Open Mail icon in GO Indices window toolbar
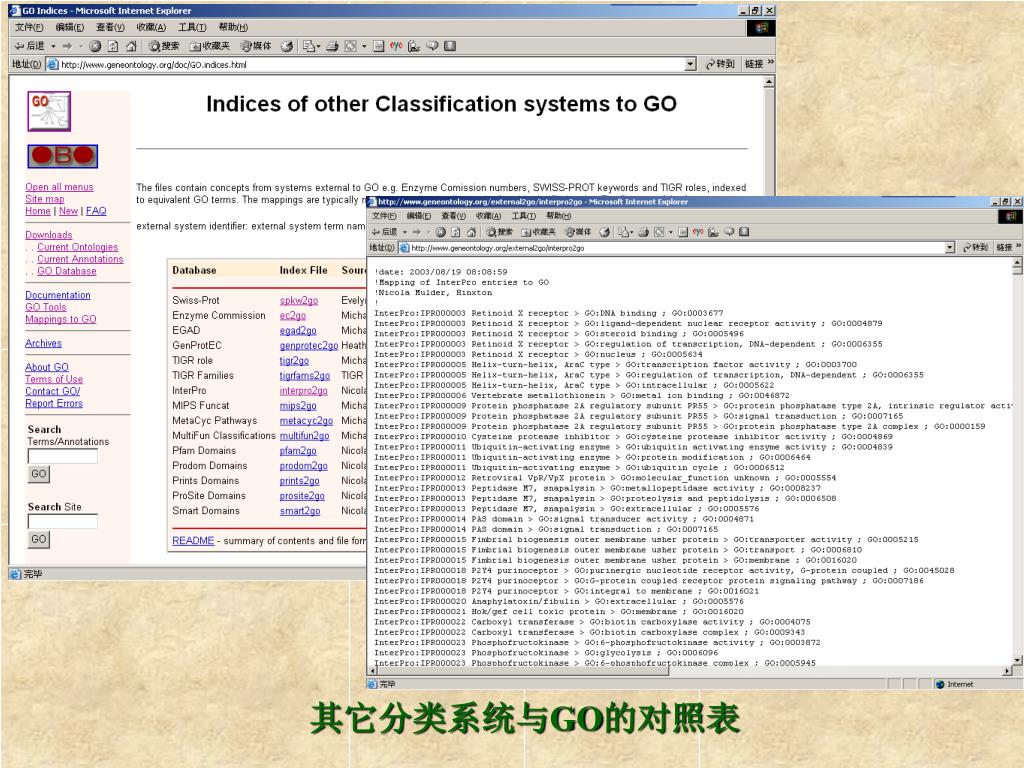1024x768 pixels. (x=308, y=46)
